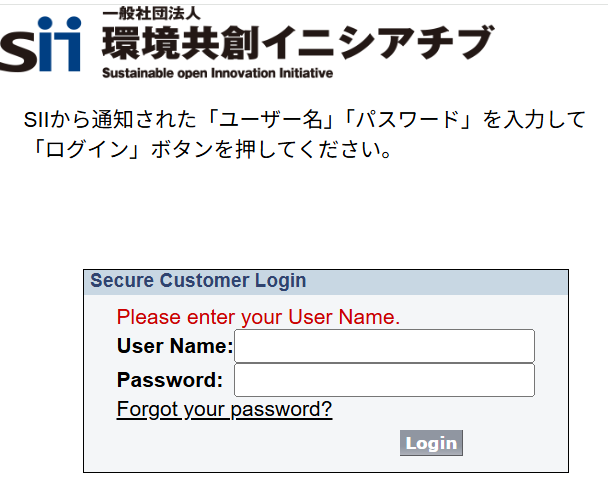Click the word Initiative in the English tagline
608x491 pixels.
coord(300,73)
